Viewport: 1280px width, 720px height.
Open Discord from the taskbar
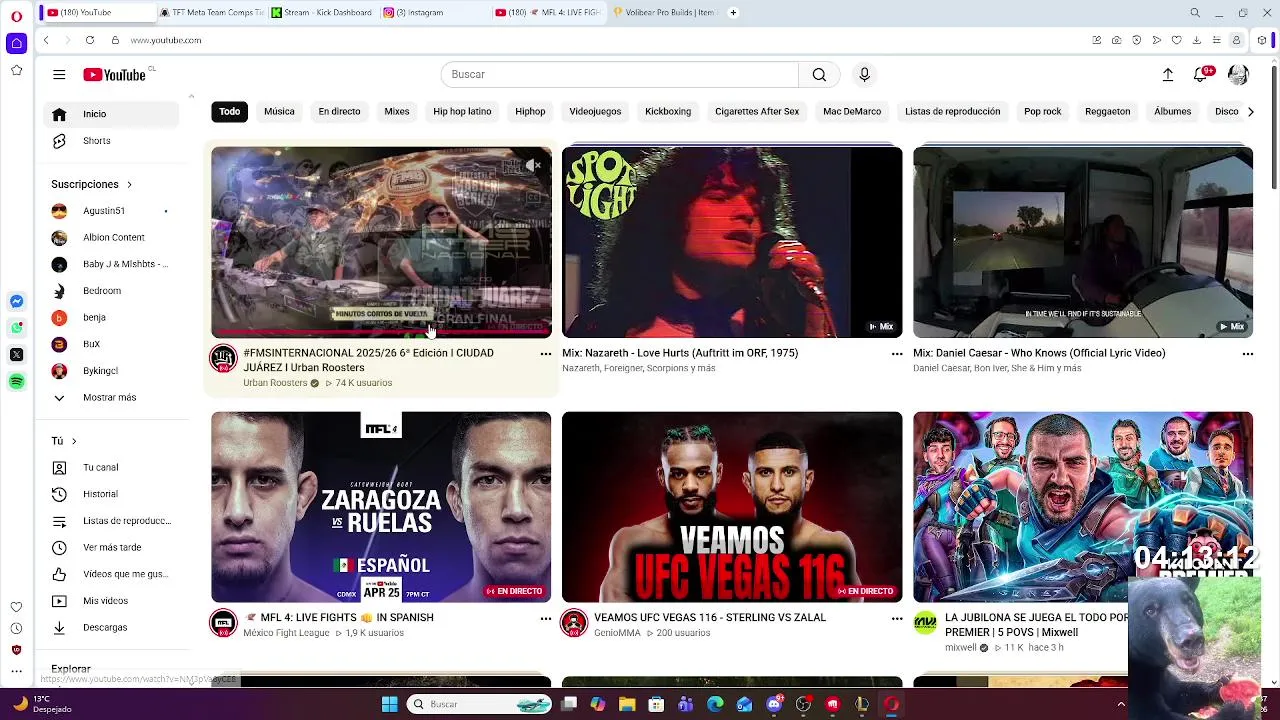(774, 704)
